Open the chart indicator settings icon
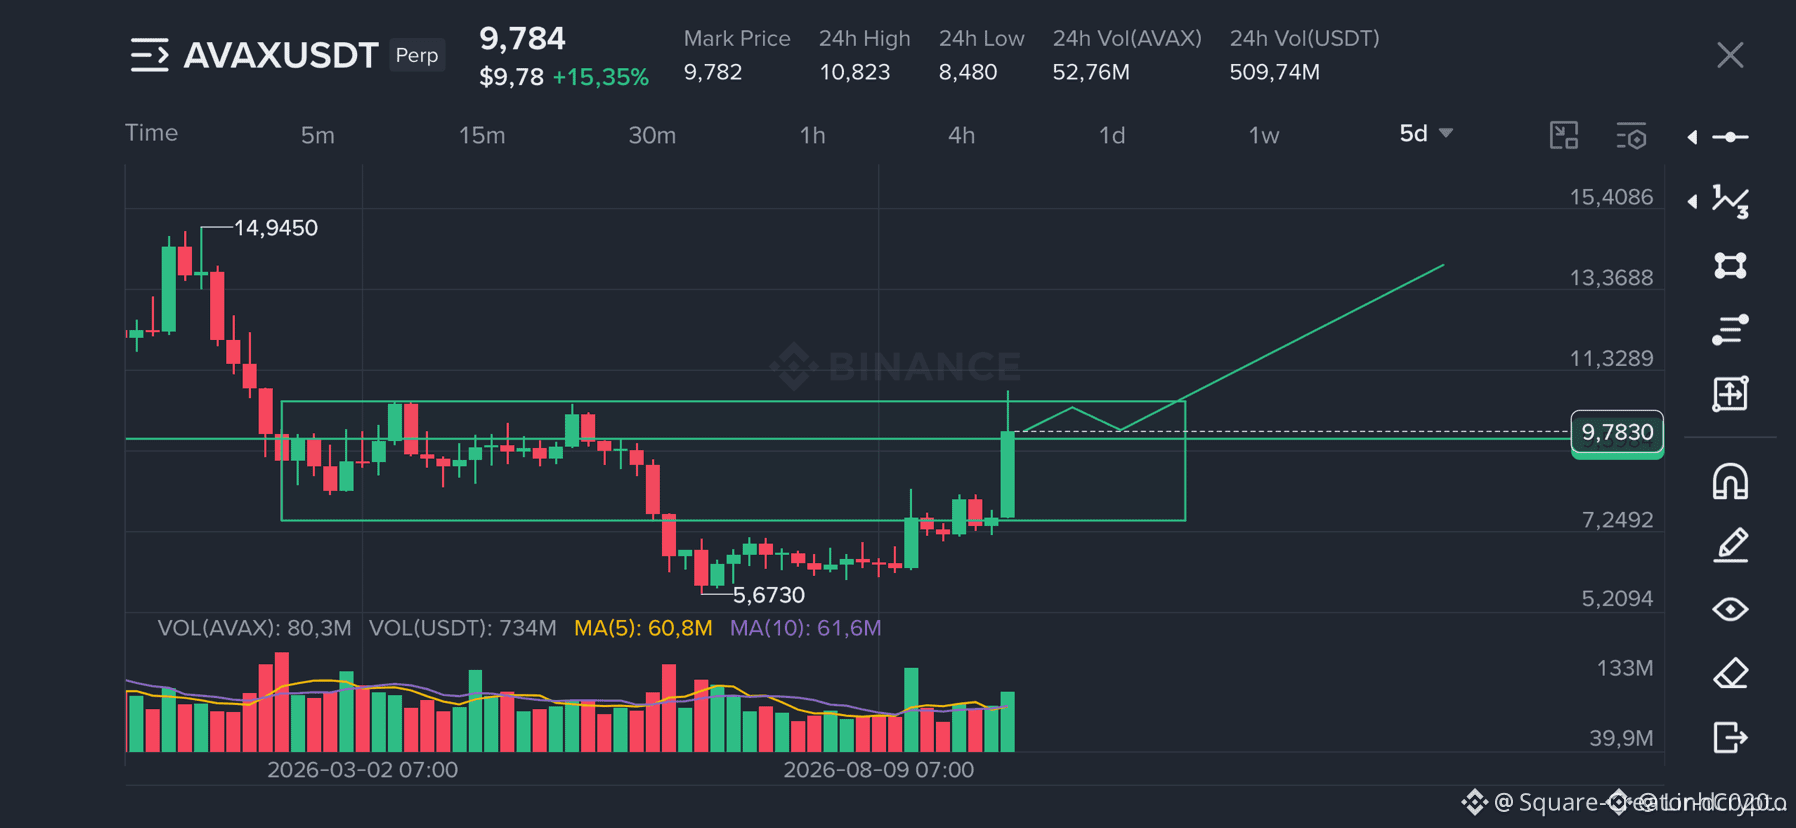This screenshot has width=1796, height=828. tap(1631, 136)
